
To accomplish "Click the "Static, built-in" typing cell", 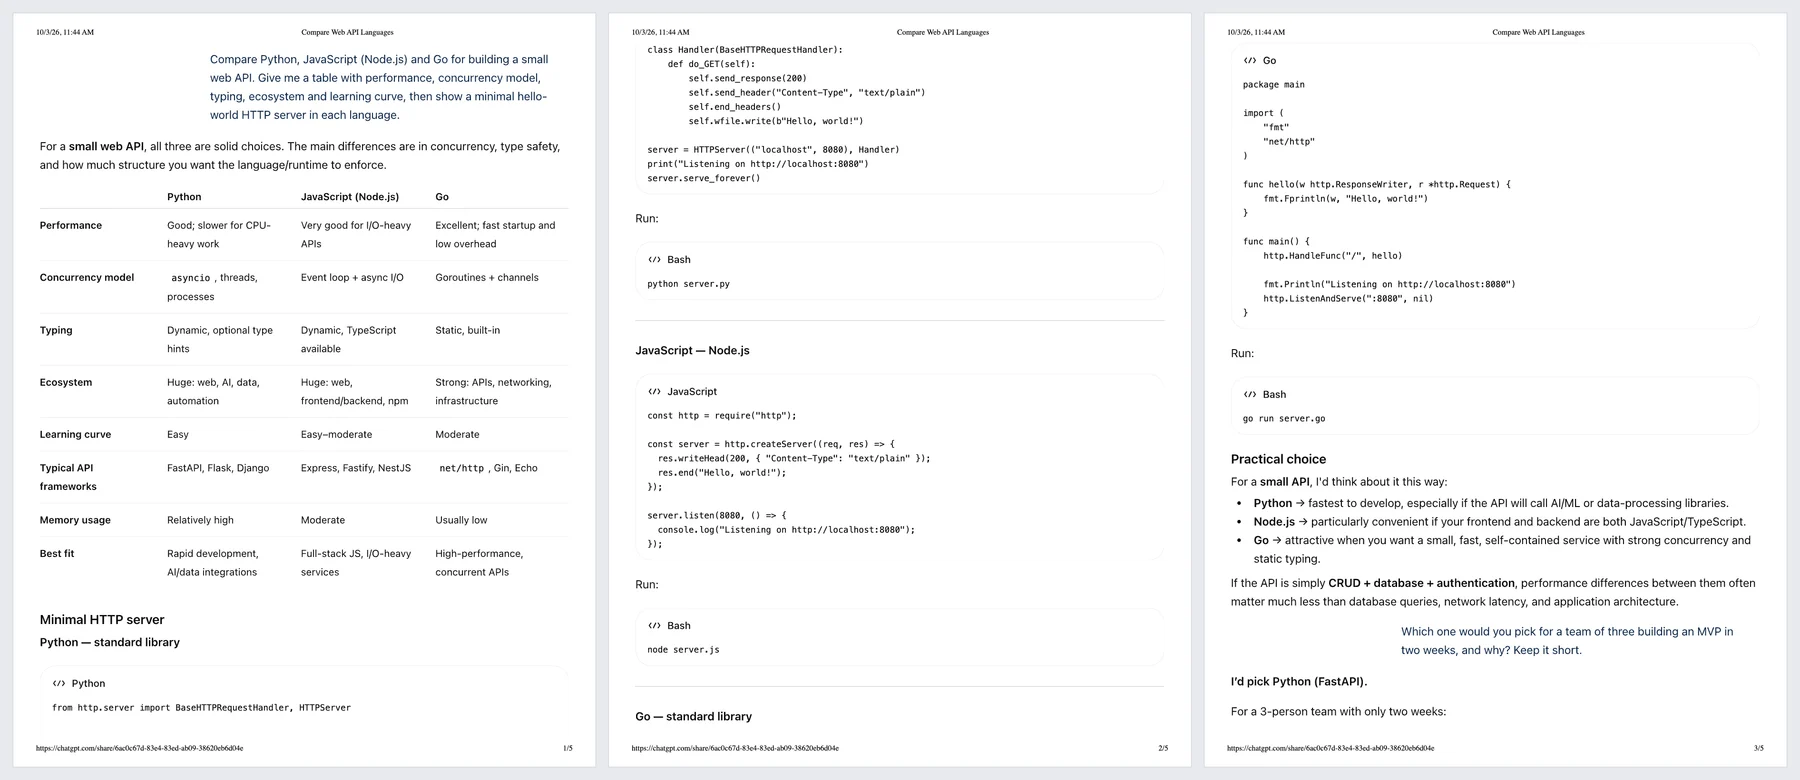I will pyautogui.click(x=468, y=331).
